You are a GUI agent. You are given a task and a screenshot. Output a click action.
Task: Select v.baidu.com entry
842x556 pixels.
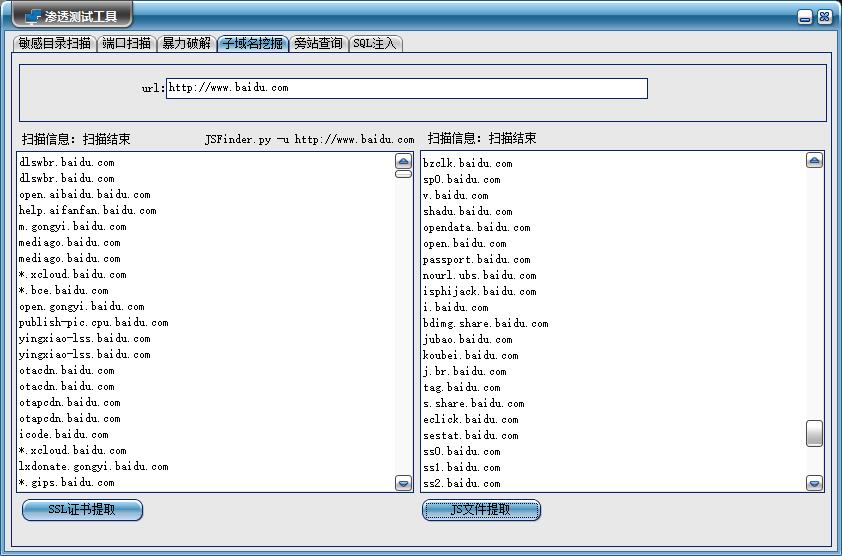click(x=455, y=196)
